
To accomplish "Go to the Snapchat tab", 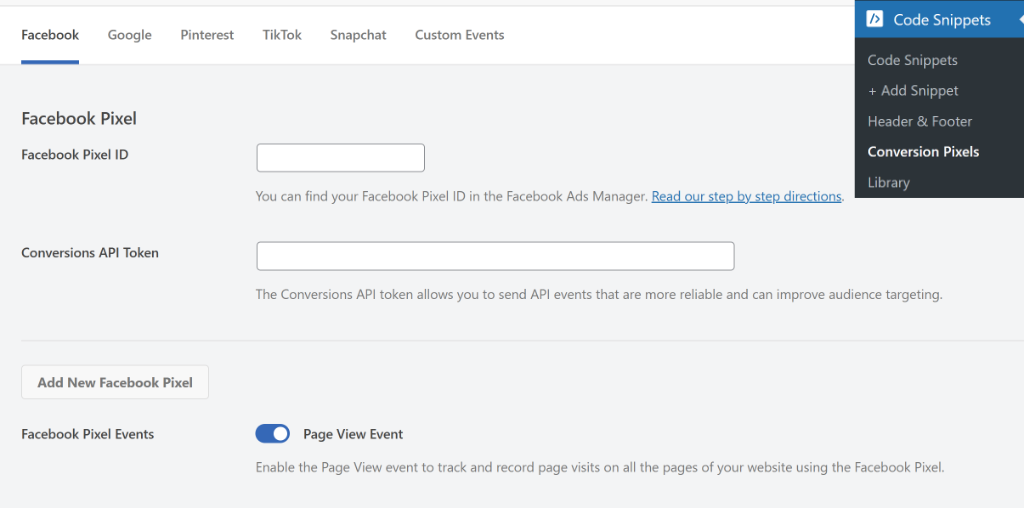I will [x=358, y=35].
